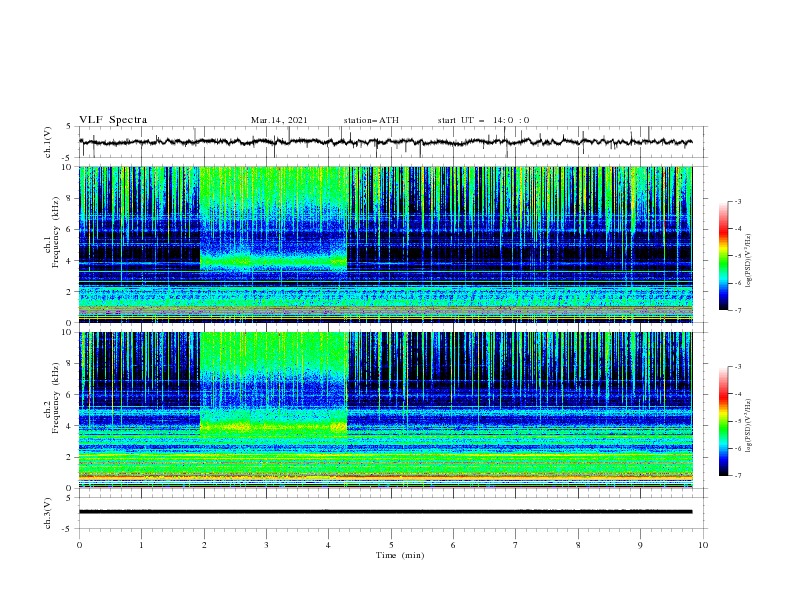Click time axis tick label "1"

click(141, 545)
